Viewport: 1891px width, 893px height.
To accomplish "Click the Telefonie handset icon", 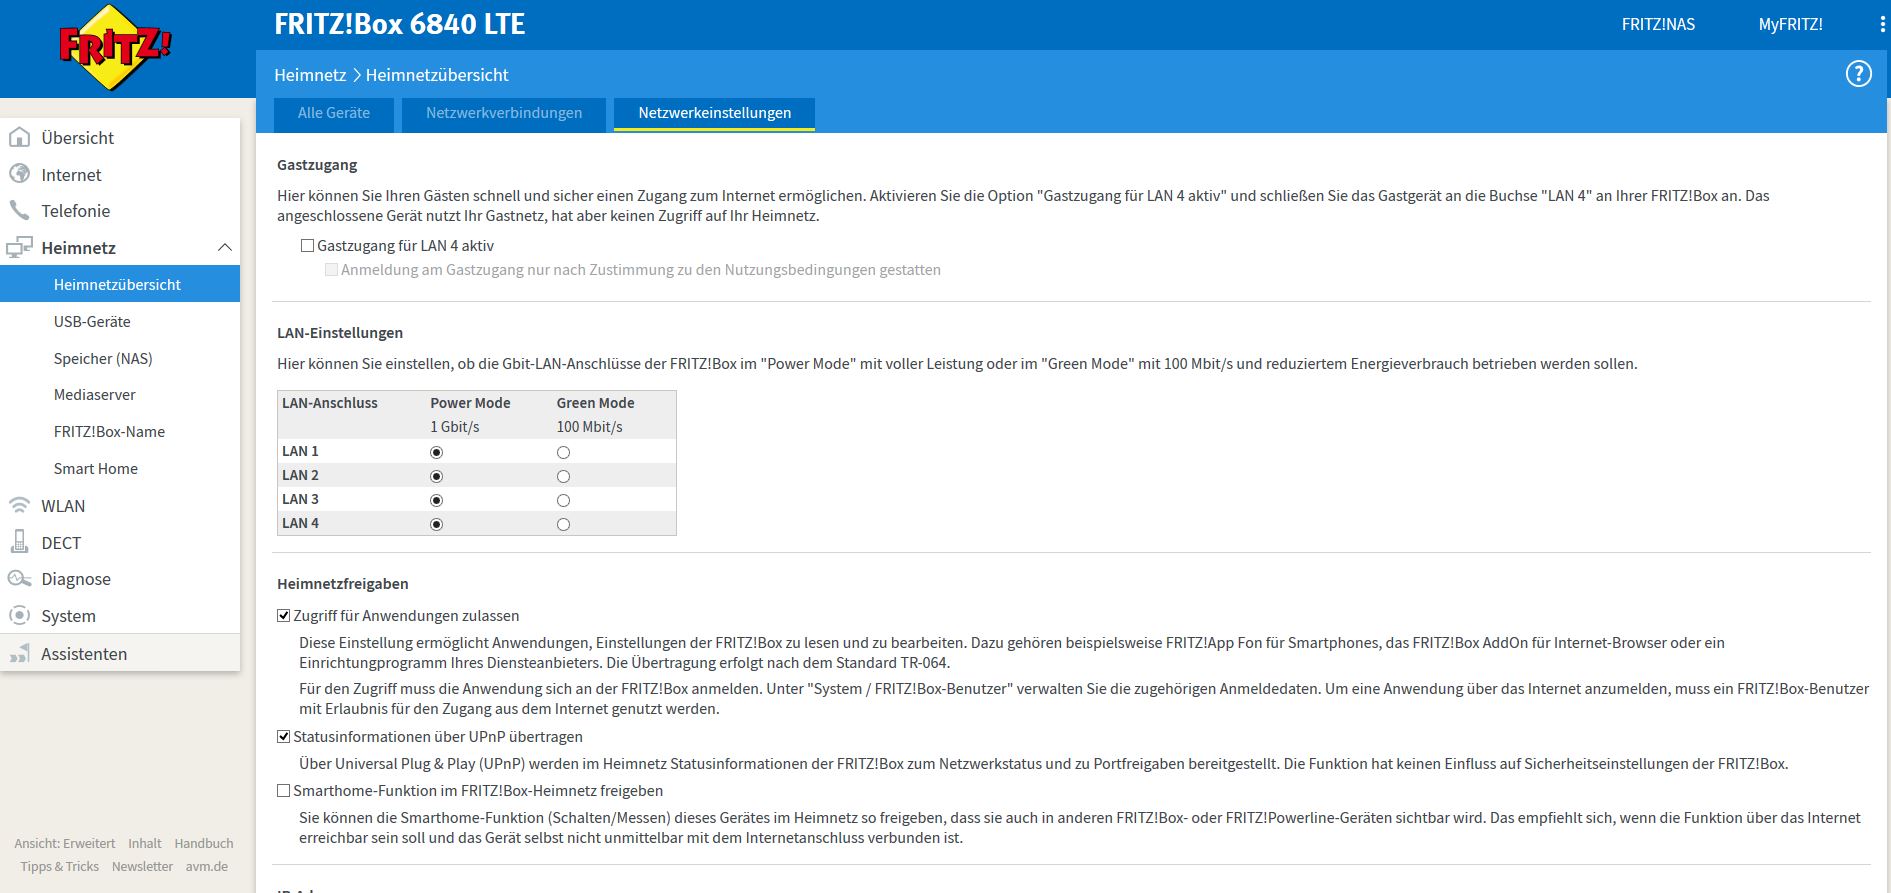I will point(19,210).
